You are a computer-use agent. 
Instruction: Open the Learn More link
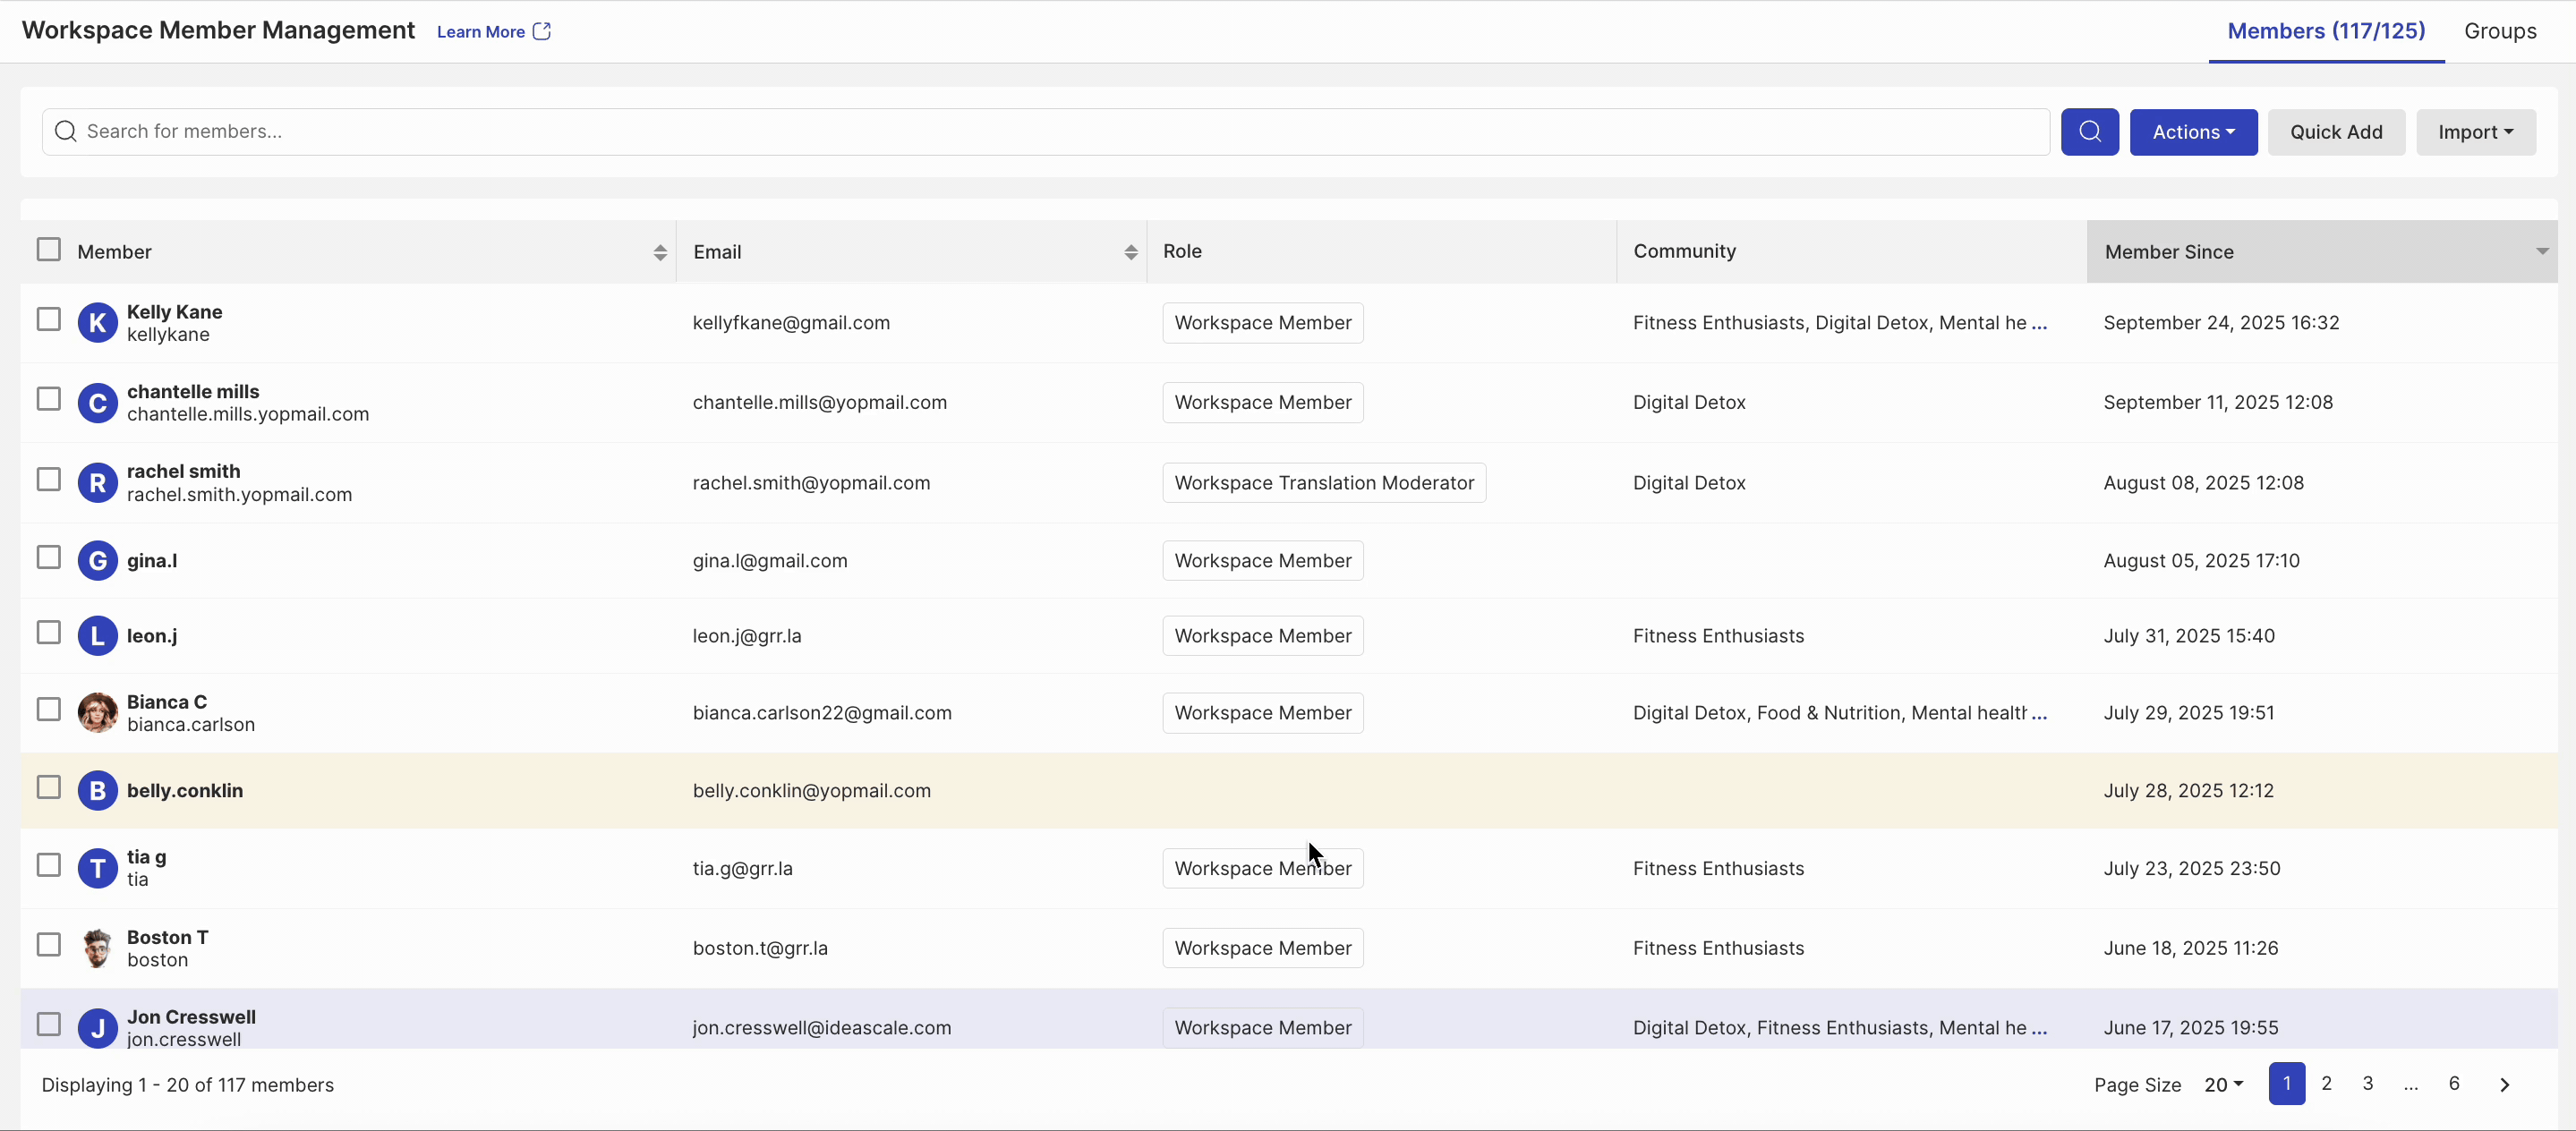pos(481,32)
